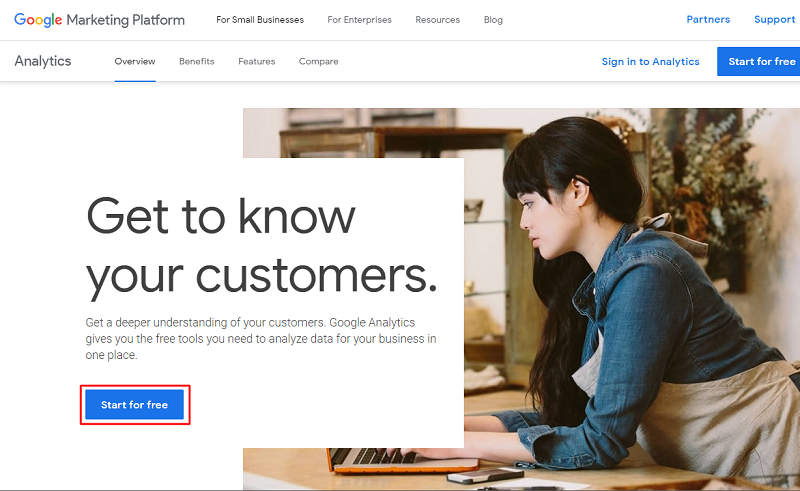The height and width of the screenshot is (491, 800).
Task: Open the For Small Businesses menu
Action: [x=260, y=20]
